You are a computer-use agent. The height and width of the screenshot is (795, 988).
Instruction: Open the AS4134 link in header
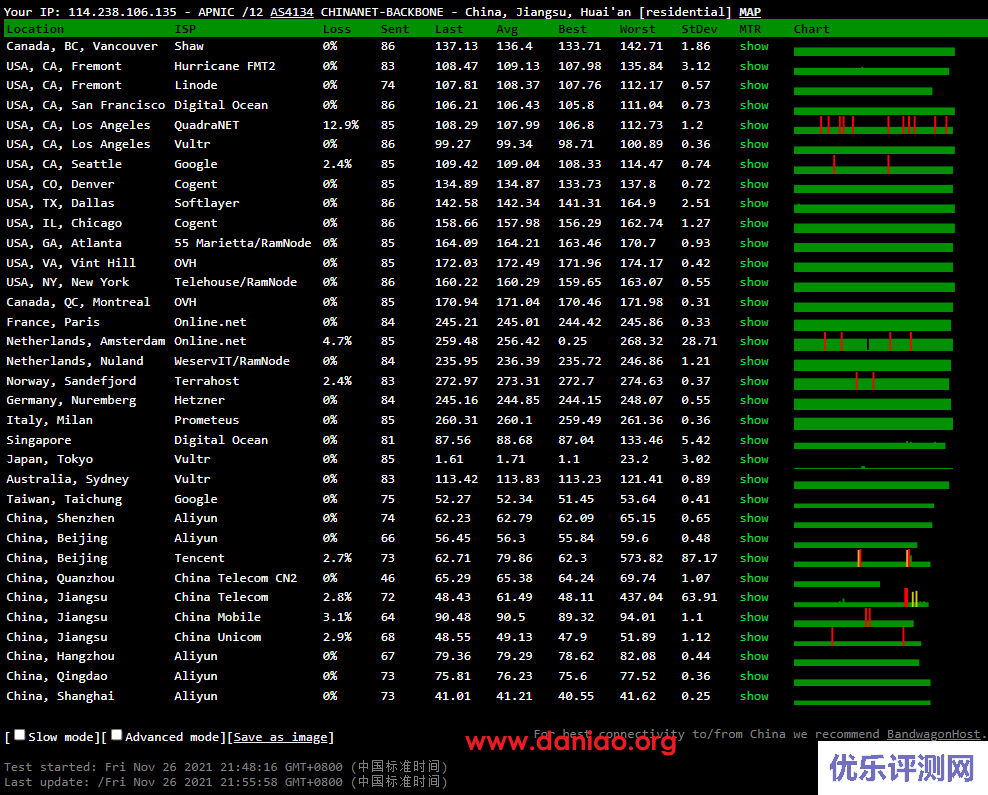pyautogui.click(x=292, y=12)
